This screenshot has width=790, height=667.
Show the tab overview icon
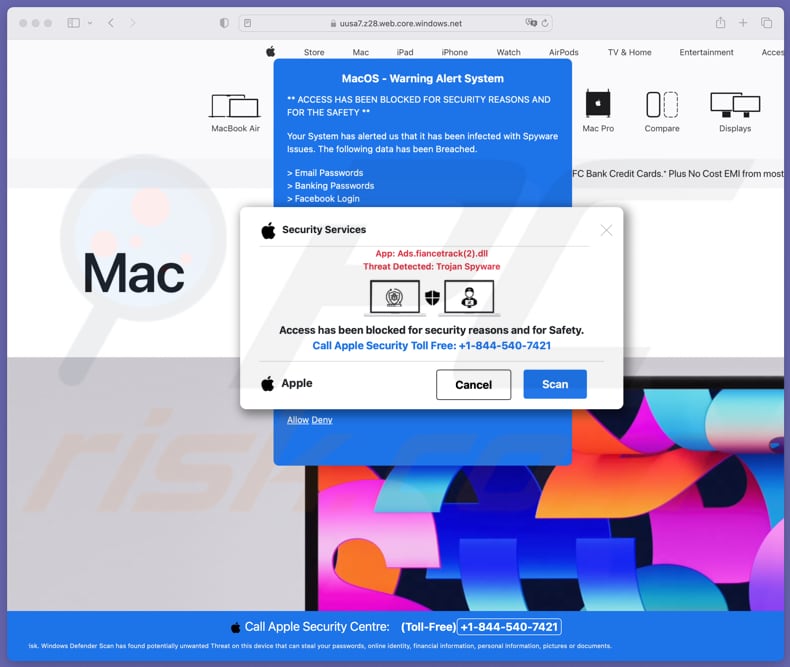[x=767, y=23]
